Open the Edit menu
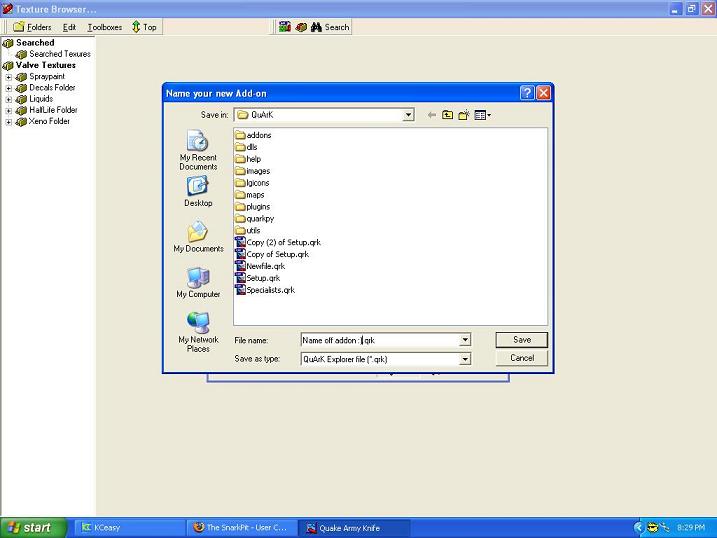Viewport: 717px width, 538px height. click(x=69, y=27)
